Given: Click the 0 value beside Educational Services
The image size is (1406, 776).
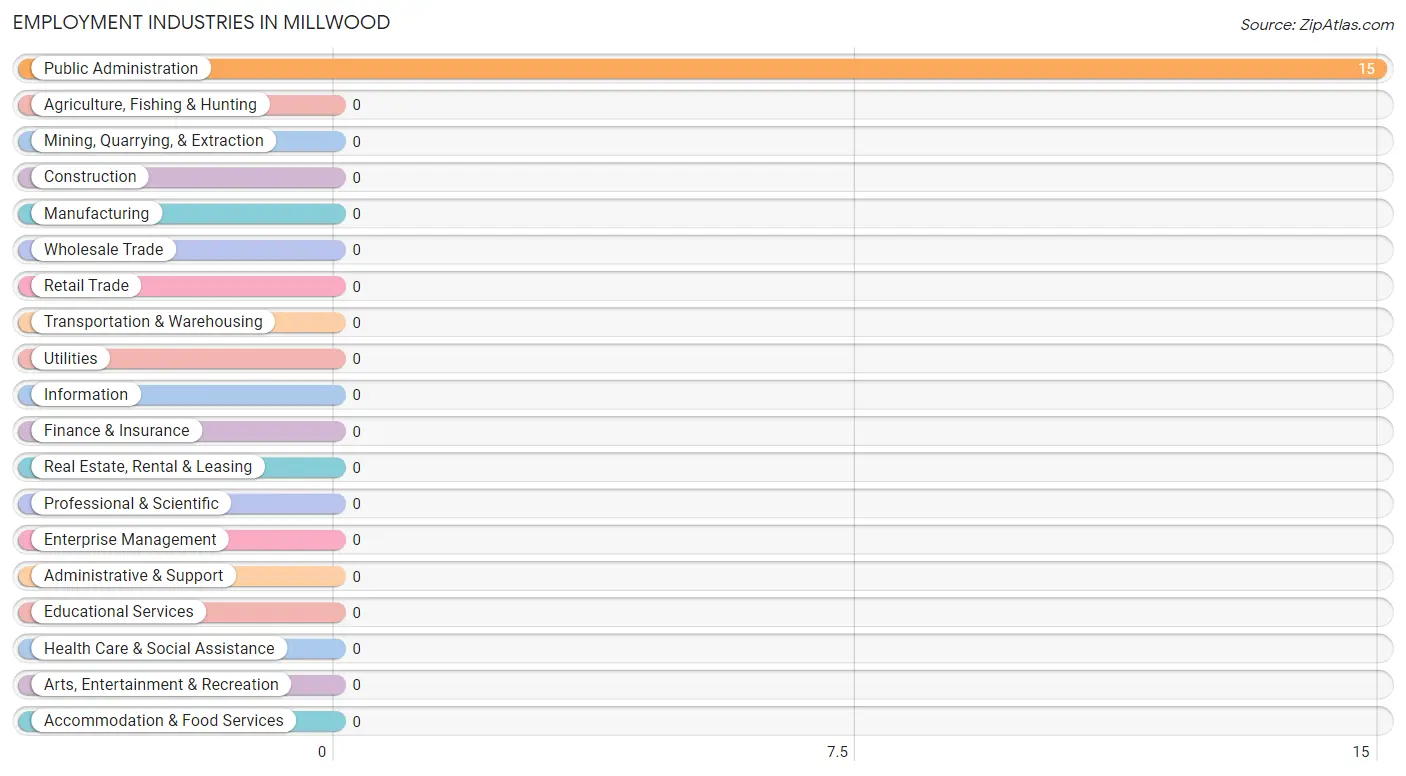Looking at the screenshot, I should (x=356, y=613).
